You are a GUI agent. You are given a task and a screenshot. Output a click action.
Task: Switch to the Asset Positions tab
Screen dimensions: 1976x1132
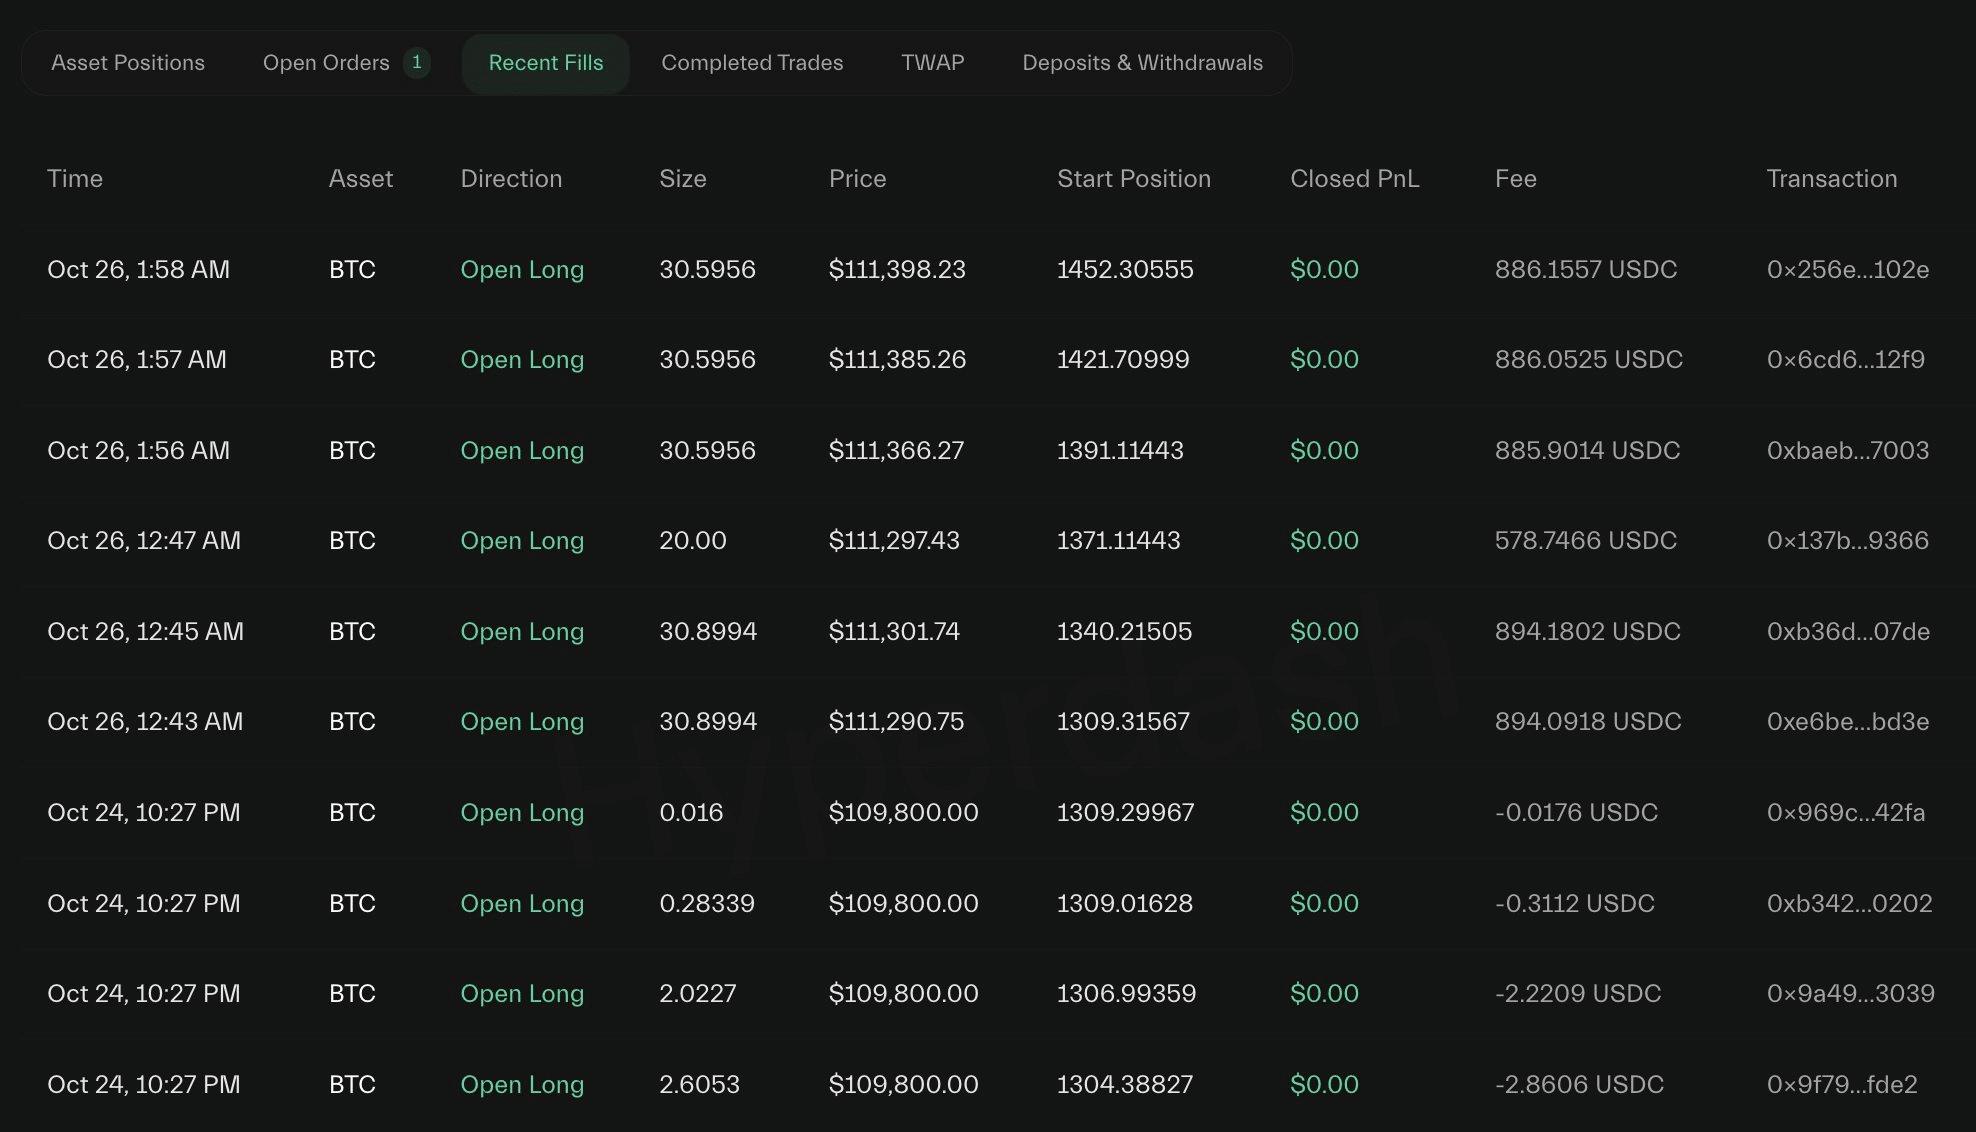point(128,63)
